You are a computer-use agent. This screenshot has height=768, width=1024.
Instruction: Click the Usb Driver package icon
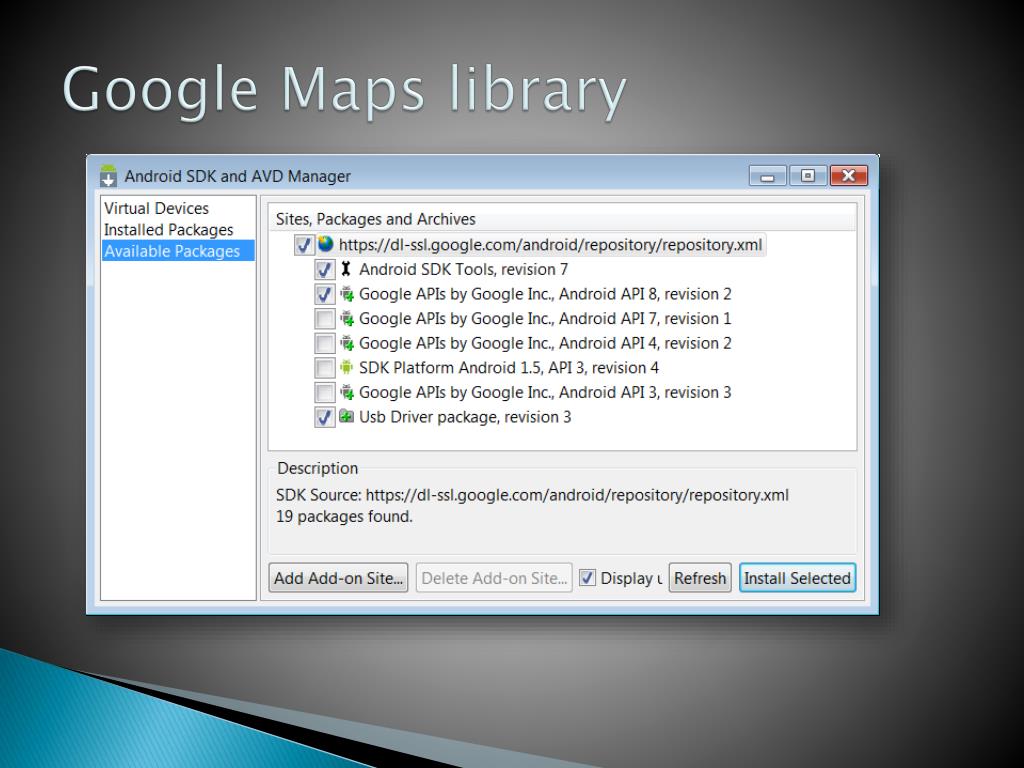coord(347,417)
